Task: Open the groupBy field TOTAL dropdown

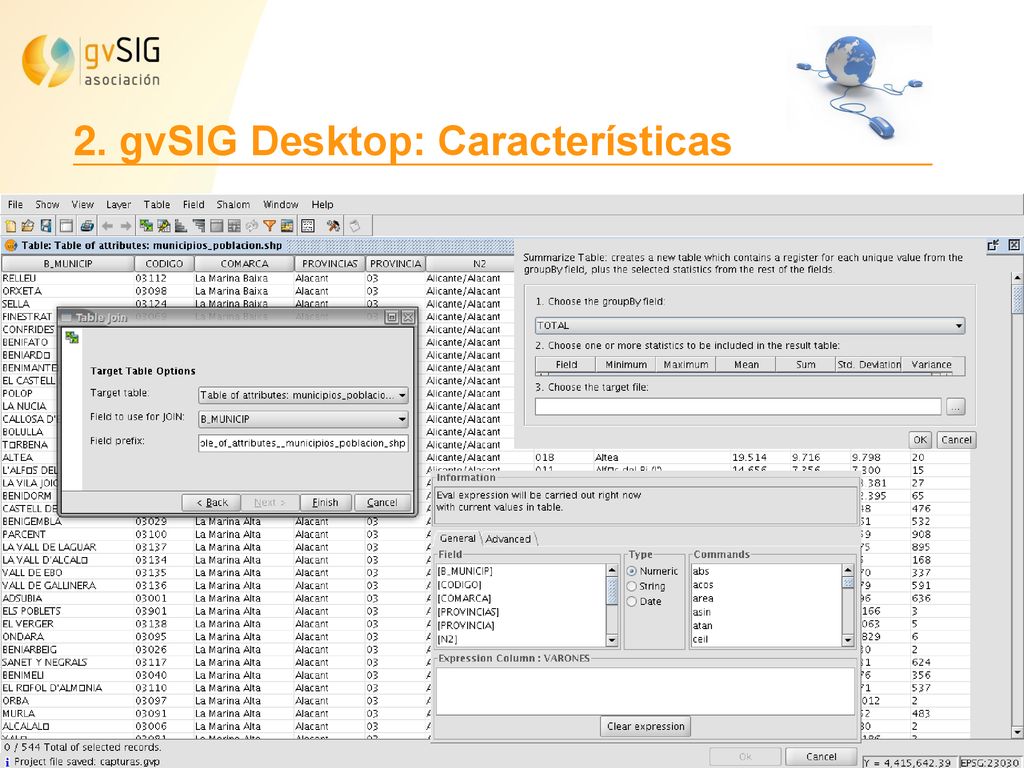Action: click(750, 325)
